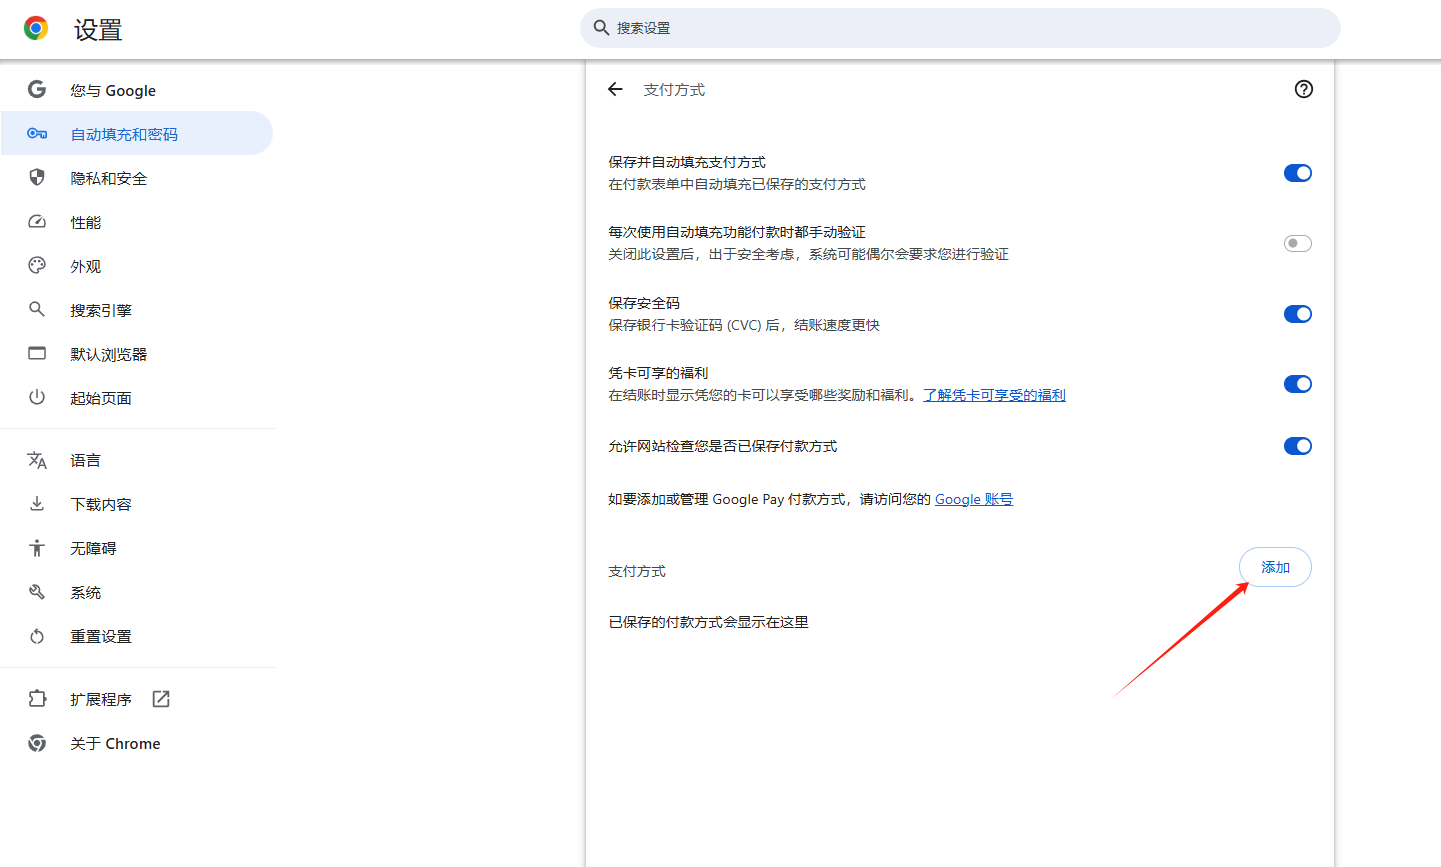1441x867 pixels.
Task: Go back using the arrow beside 支付方式
Action: point(615,89)
